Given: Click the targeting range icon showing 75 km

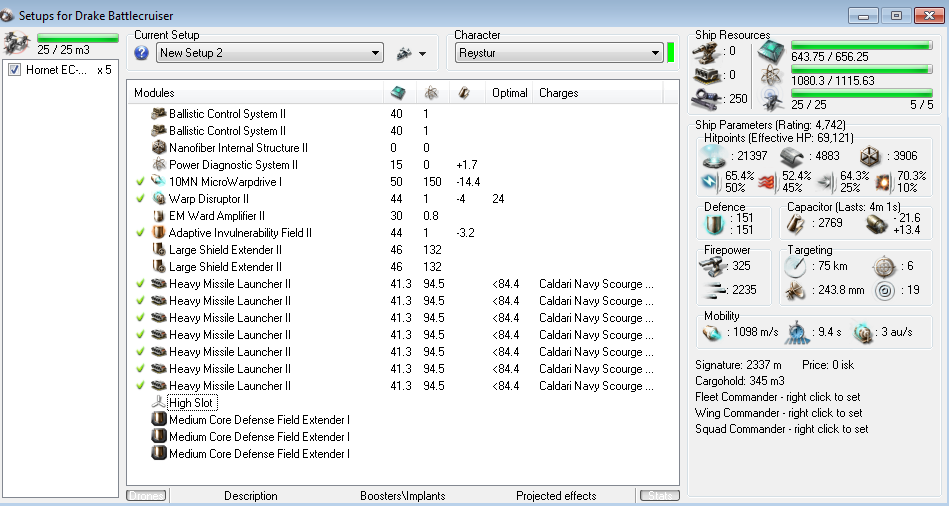Looking at the screenshot, I should [795, 266].
